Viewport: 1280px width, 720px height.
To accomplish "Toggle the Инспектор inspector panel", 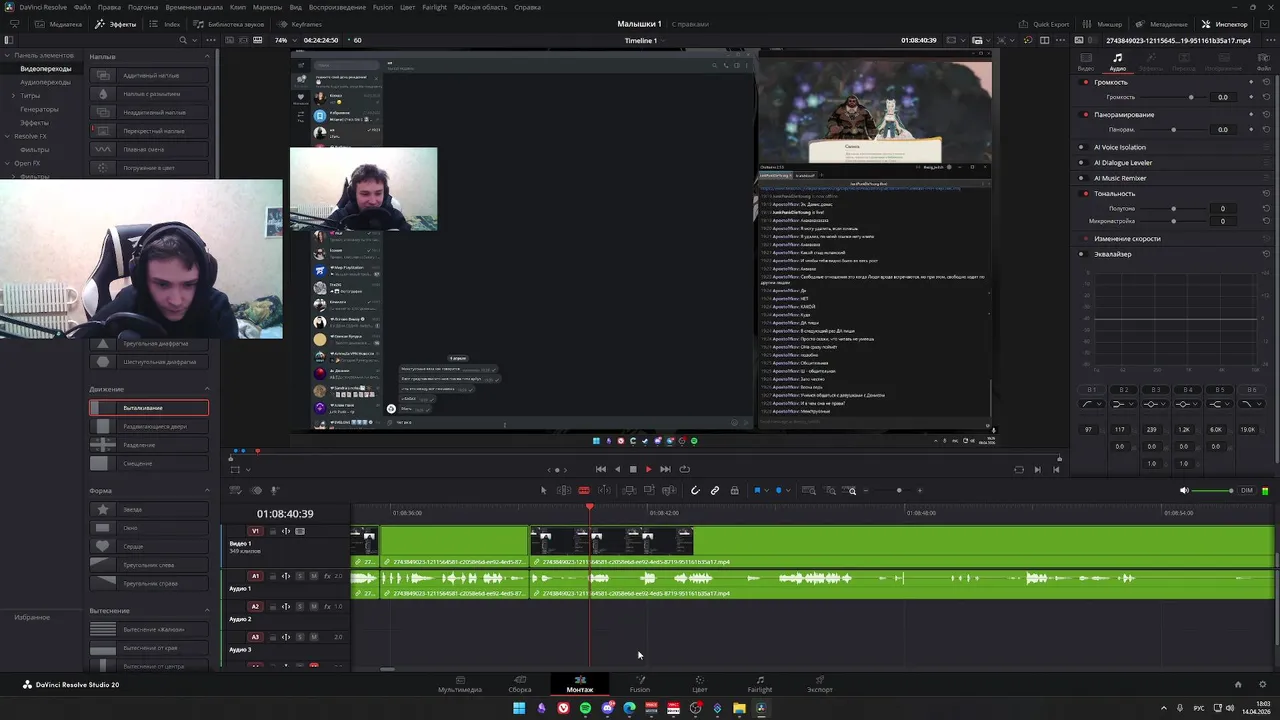I will tap(1225, 24).
